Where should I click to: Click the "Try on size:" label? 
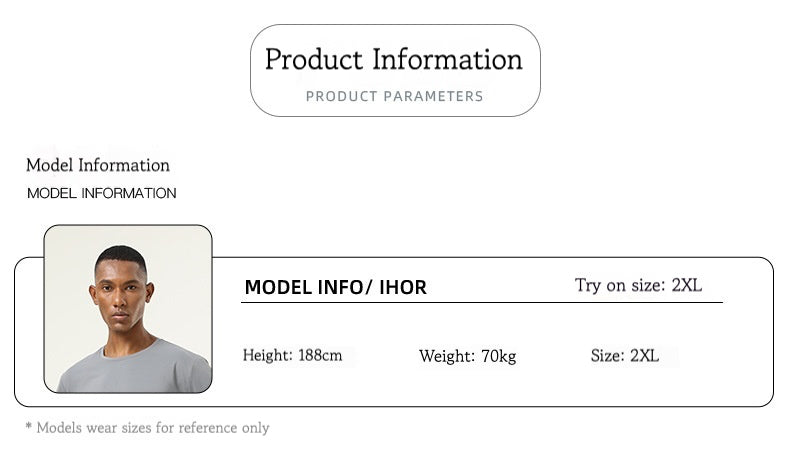[620, 286]
